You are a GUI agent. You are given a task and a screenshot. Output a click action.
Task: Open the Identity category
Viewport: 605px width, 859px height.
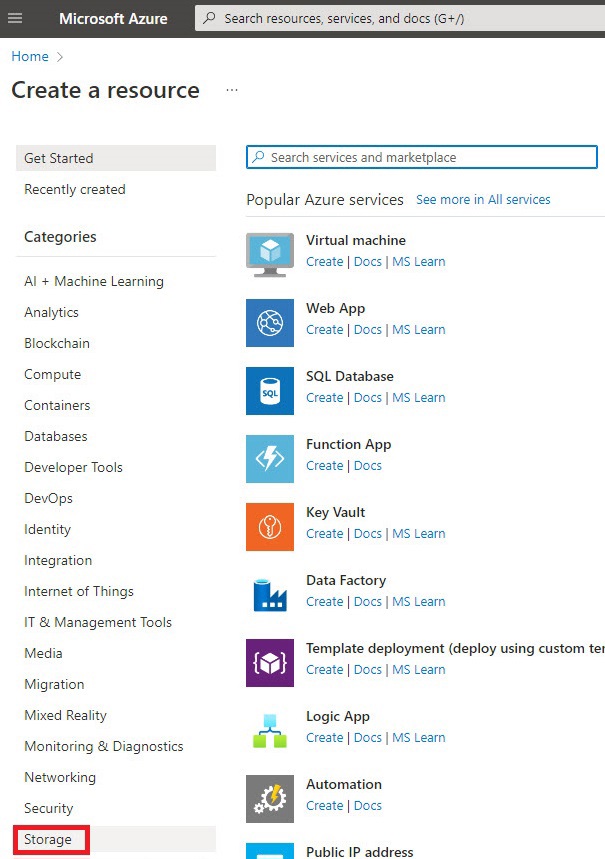coord(47,529)
